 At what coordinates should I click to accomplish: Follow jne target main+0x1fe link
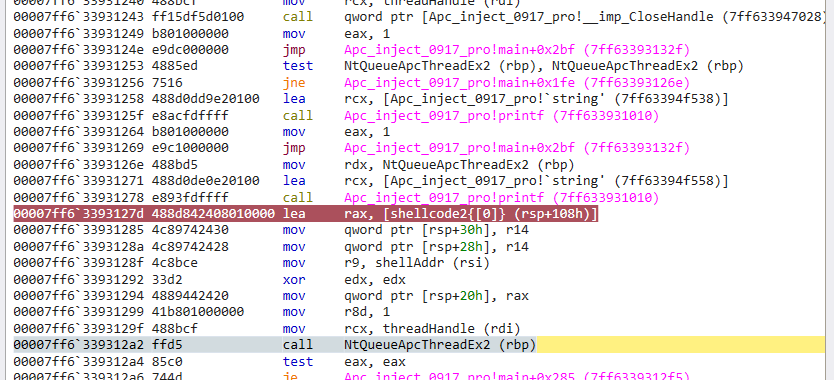517,83
